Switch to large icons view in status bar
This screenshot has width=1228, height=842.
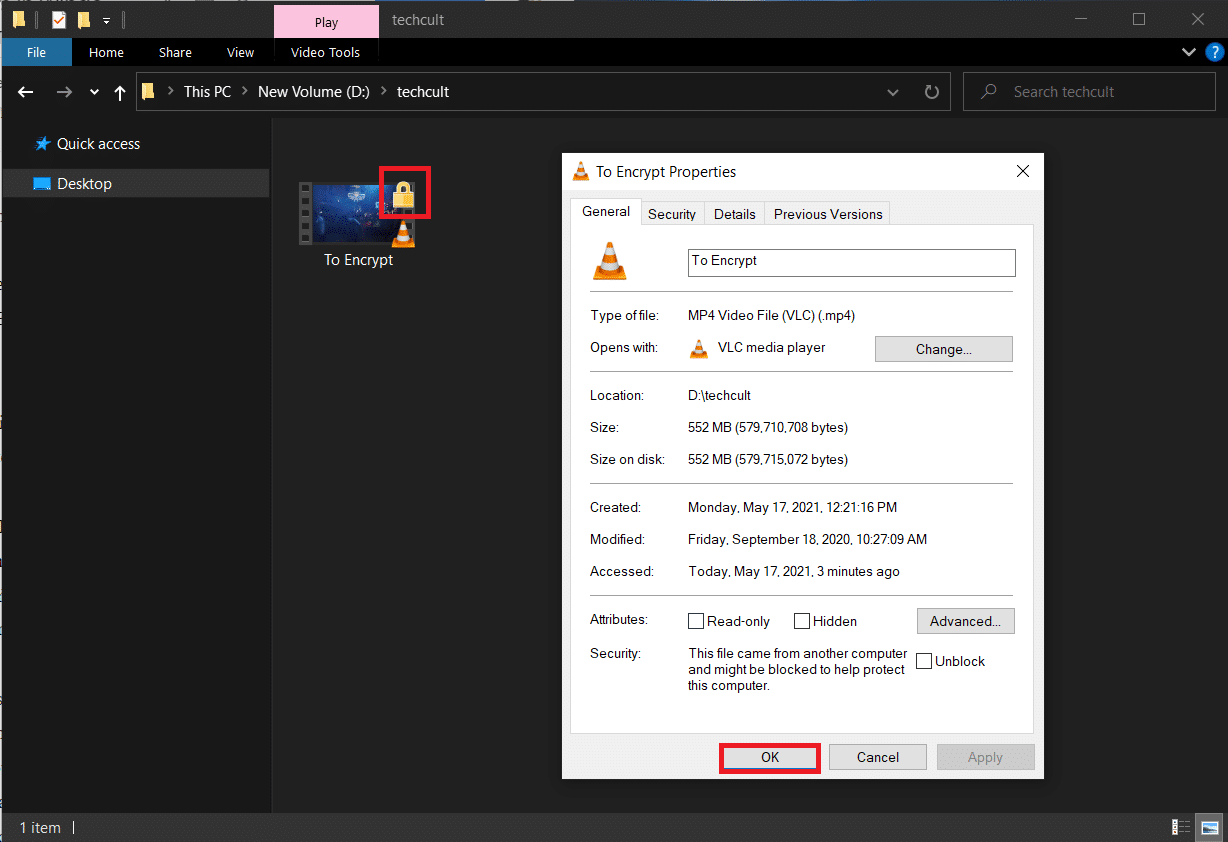(1211, 827)
